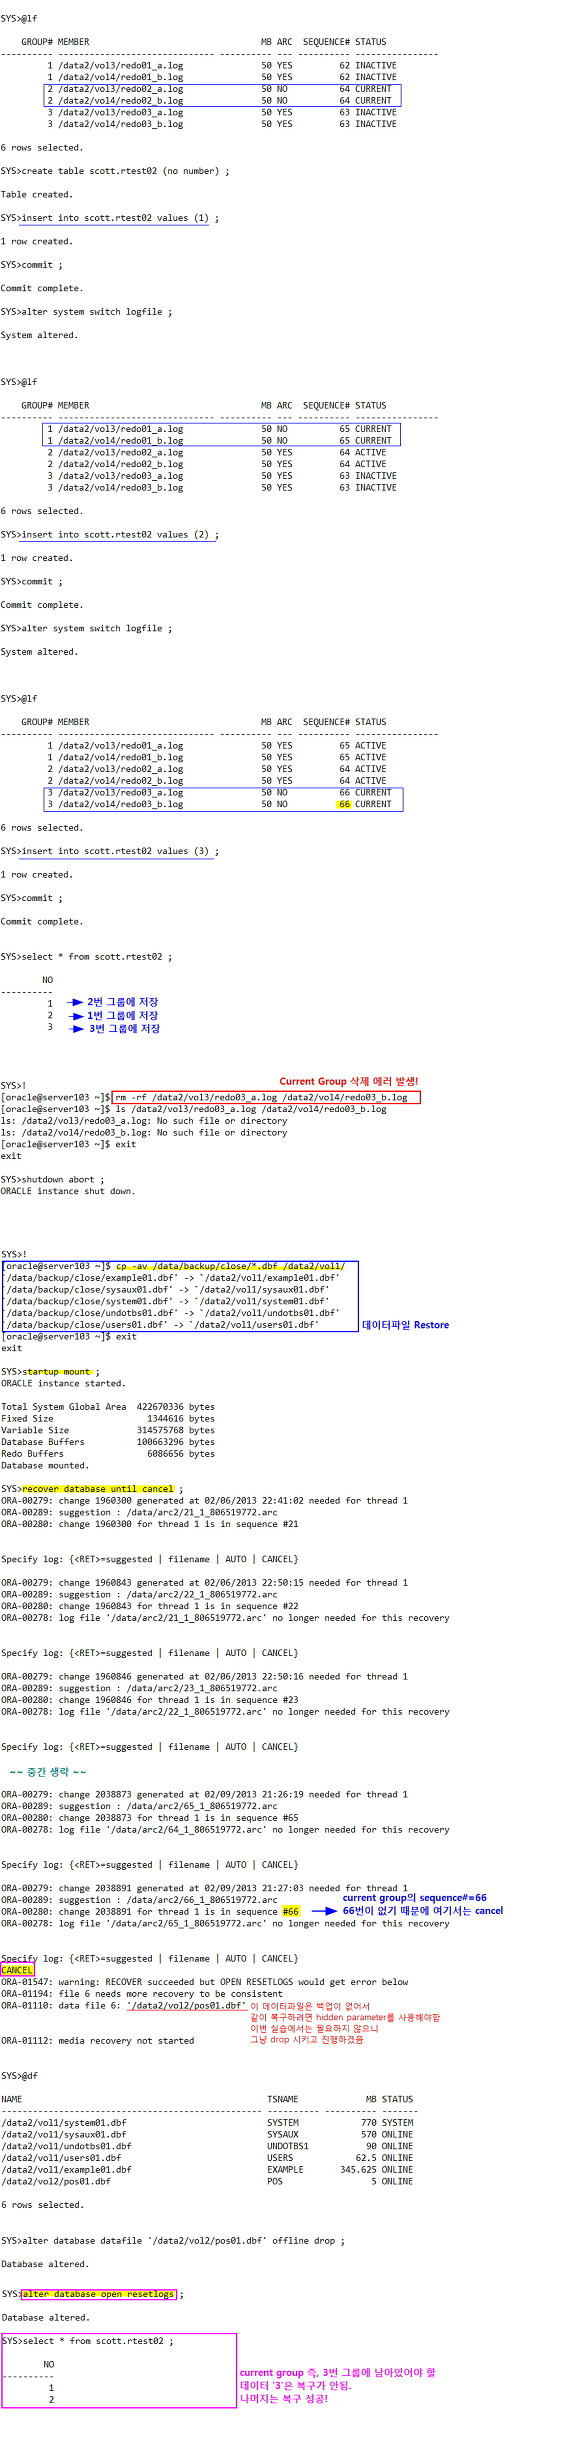Click the '/data/backup/close/undotbs01.dbf' copy output line
580x2458 pixels.
tap(172, 1313)
